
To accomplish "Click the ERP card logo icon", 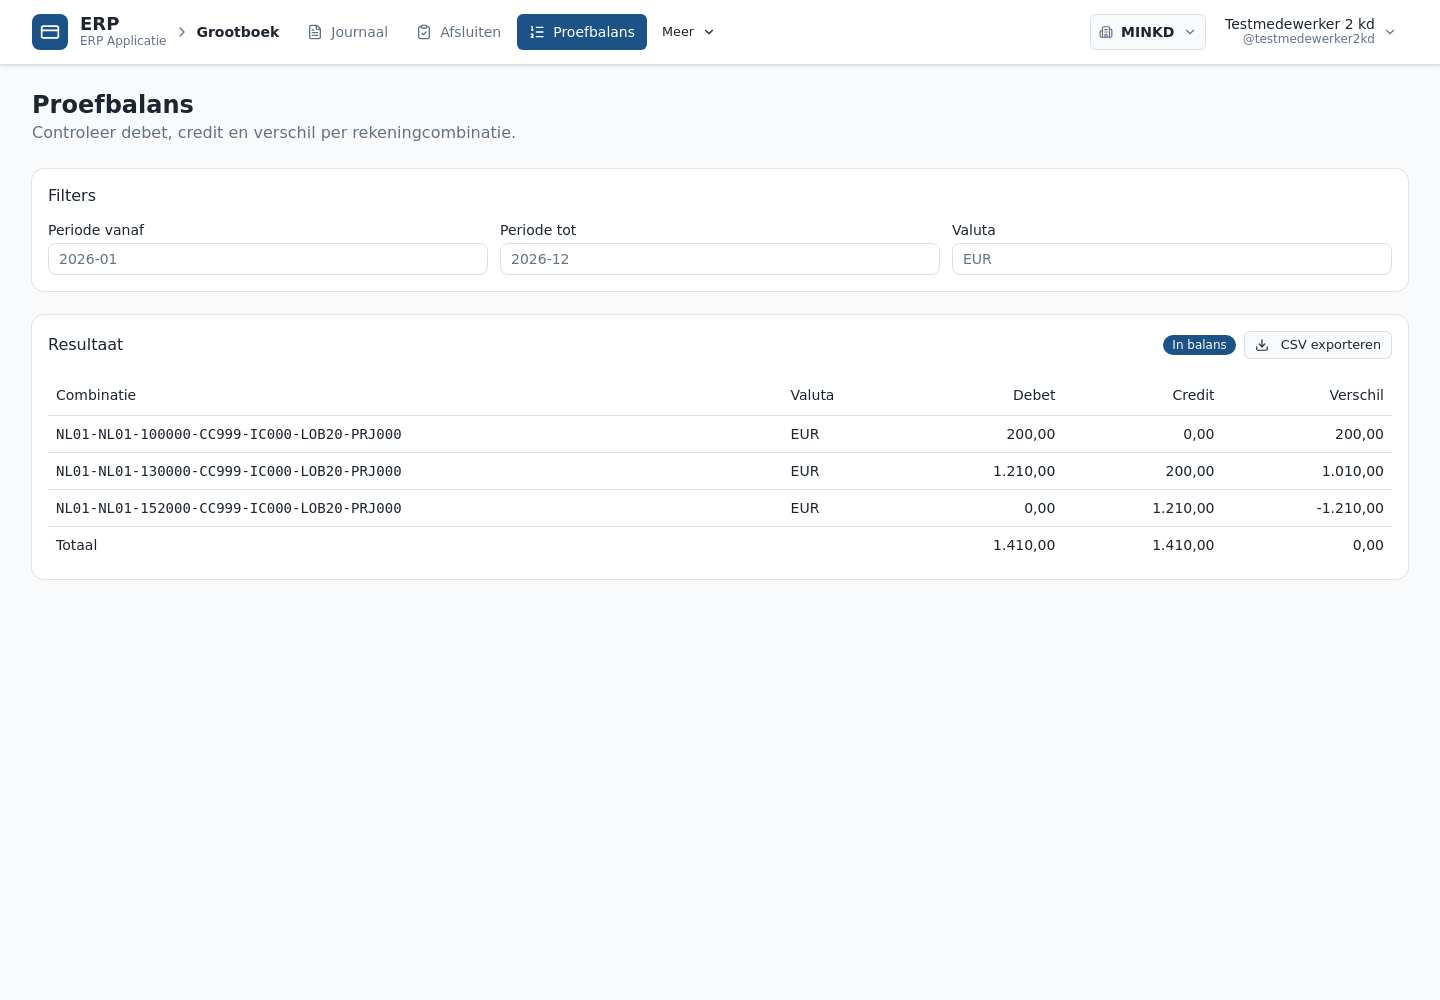I will 50,32.
